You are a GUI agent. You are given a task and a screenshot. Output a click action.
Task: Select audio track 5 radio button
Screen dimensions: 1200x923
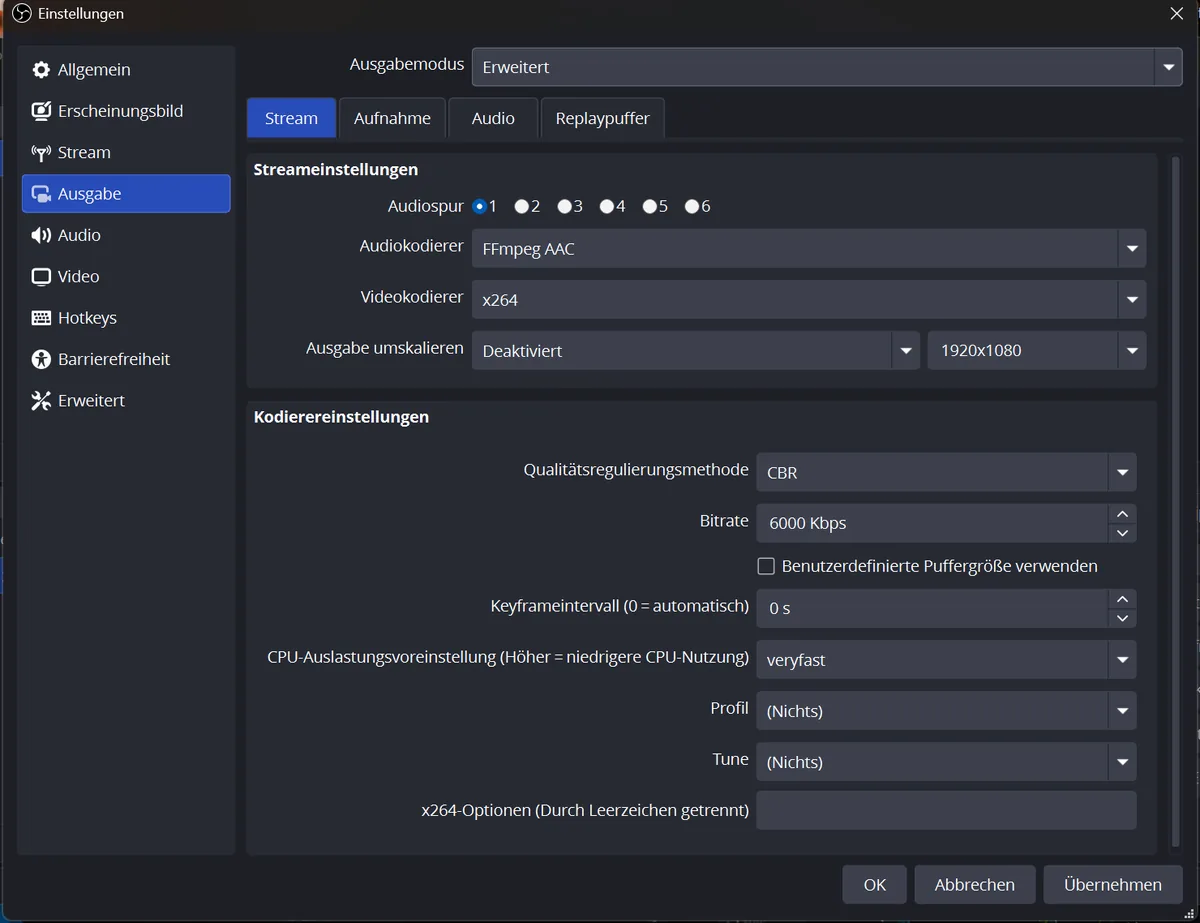(650, 206)
